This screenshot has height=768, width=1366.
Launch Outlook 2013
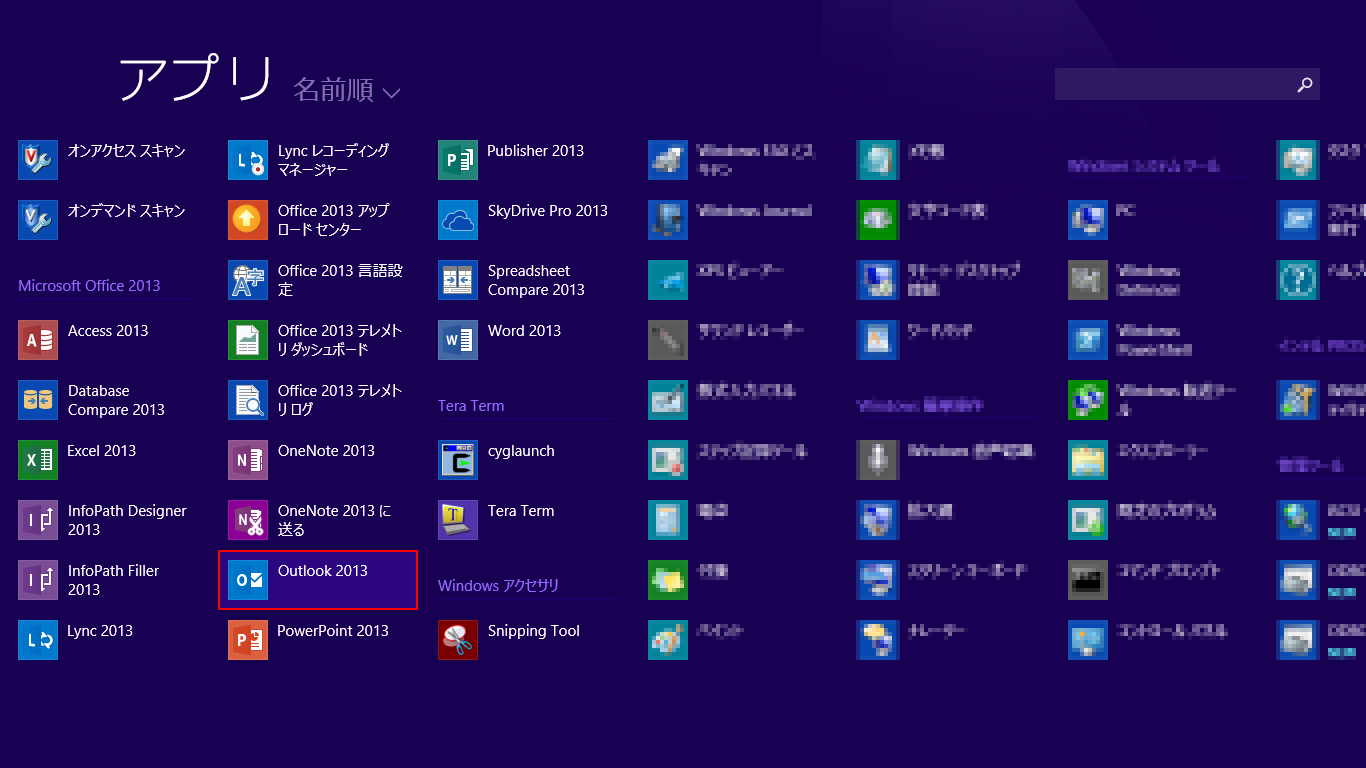pyautogui.click(x=319, y=580)
